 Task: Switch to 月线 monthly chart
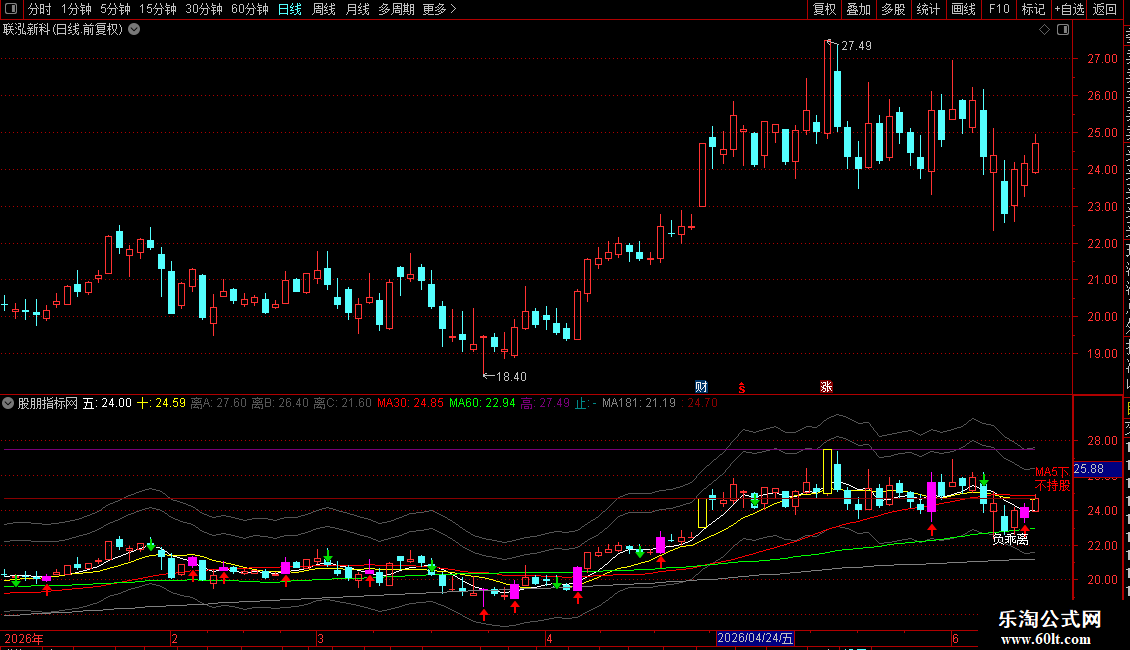357,9
